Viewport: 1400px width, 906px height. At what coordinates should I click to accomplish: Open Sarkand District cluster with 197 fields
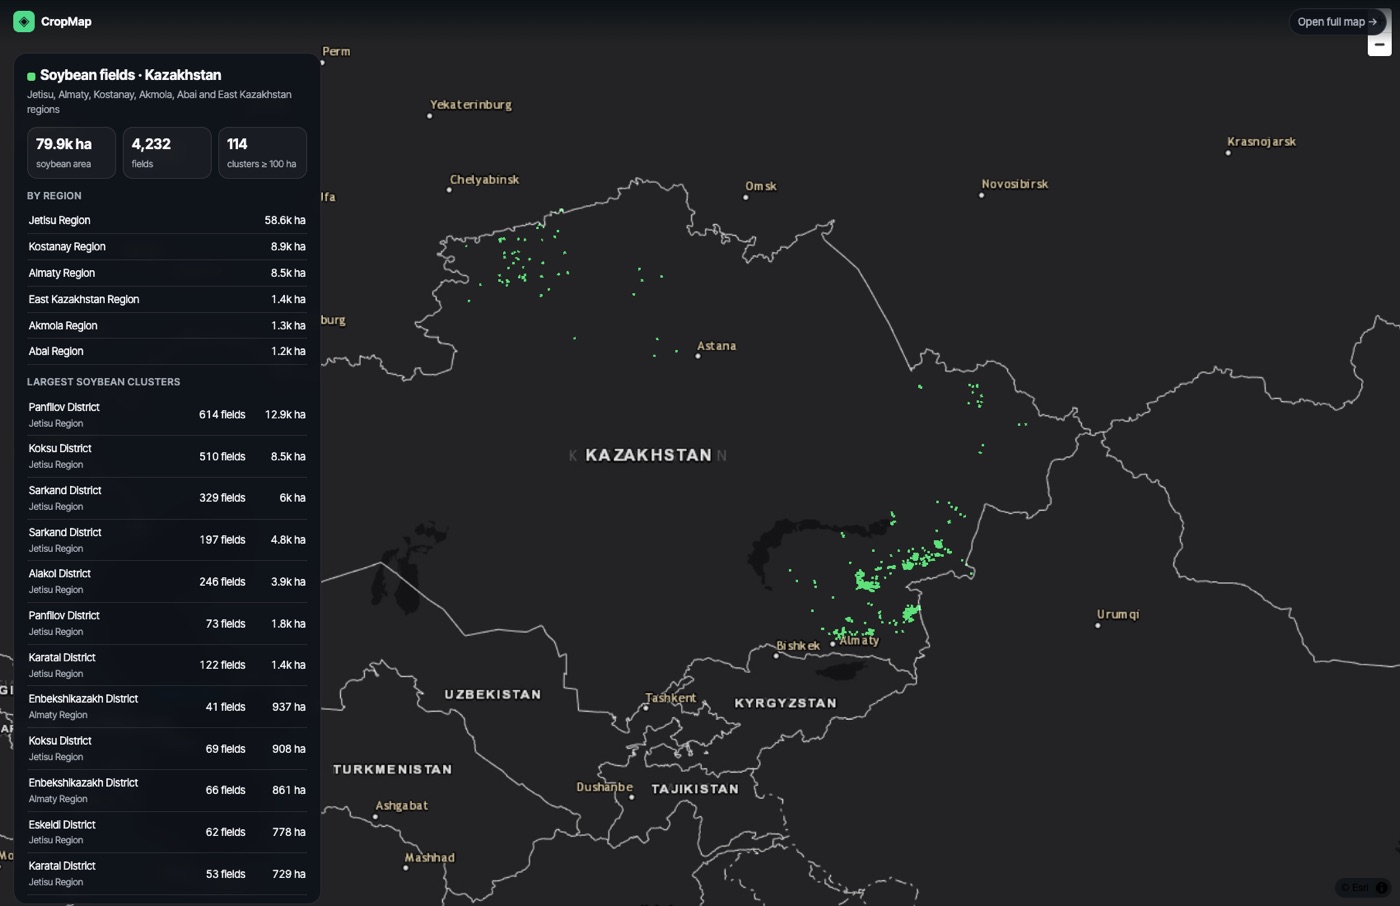click(x=167, y=540)
